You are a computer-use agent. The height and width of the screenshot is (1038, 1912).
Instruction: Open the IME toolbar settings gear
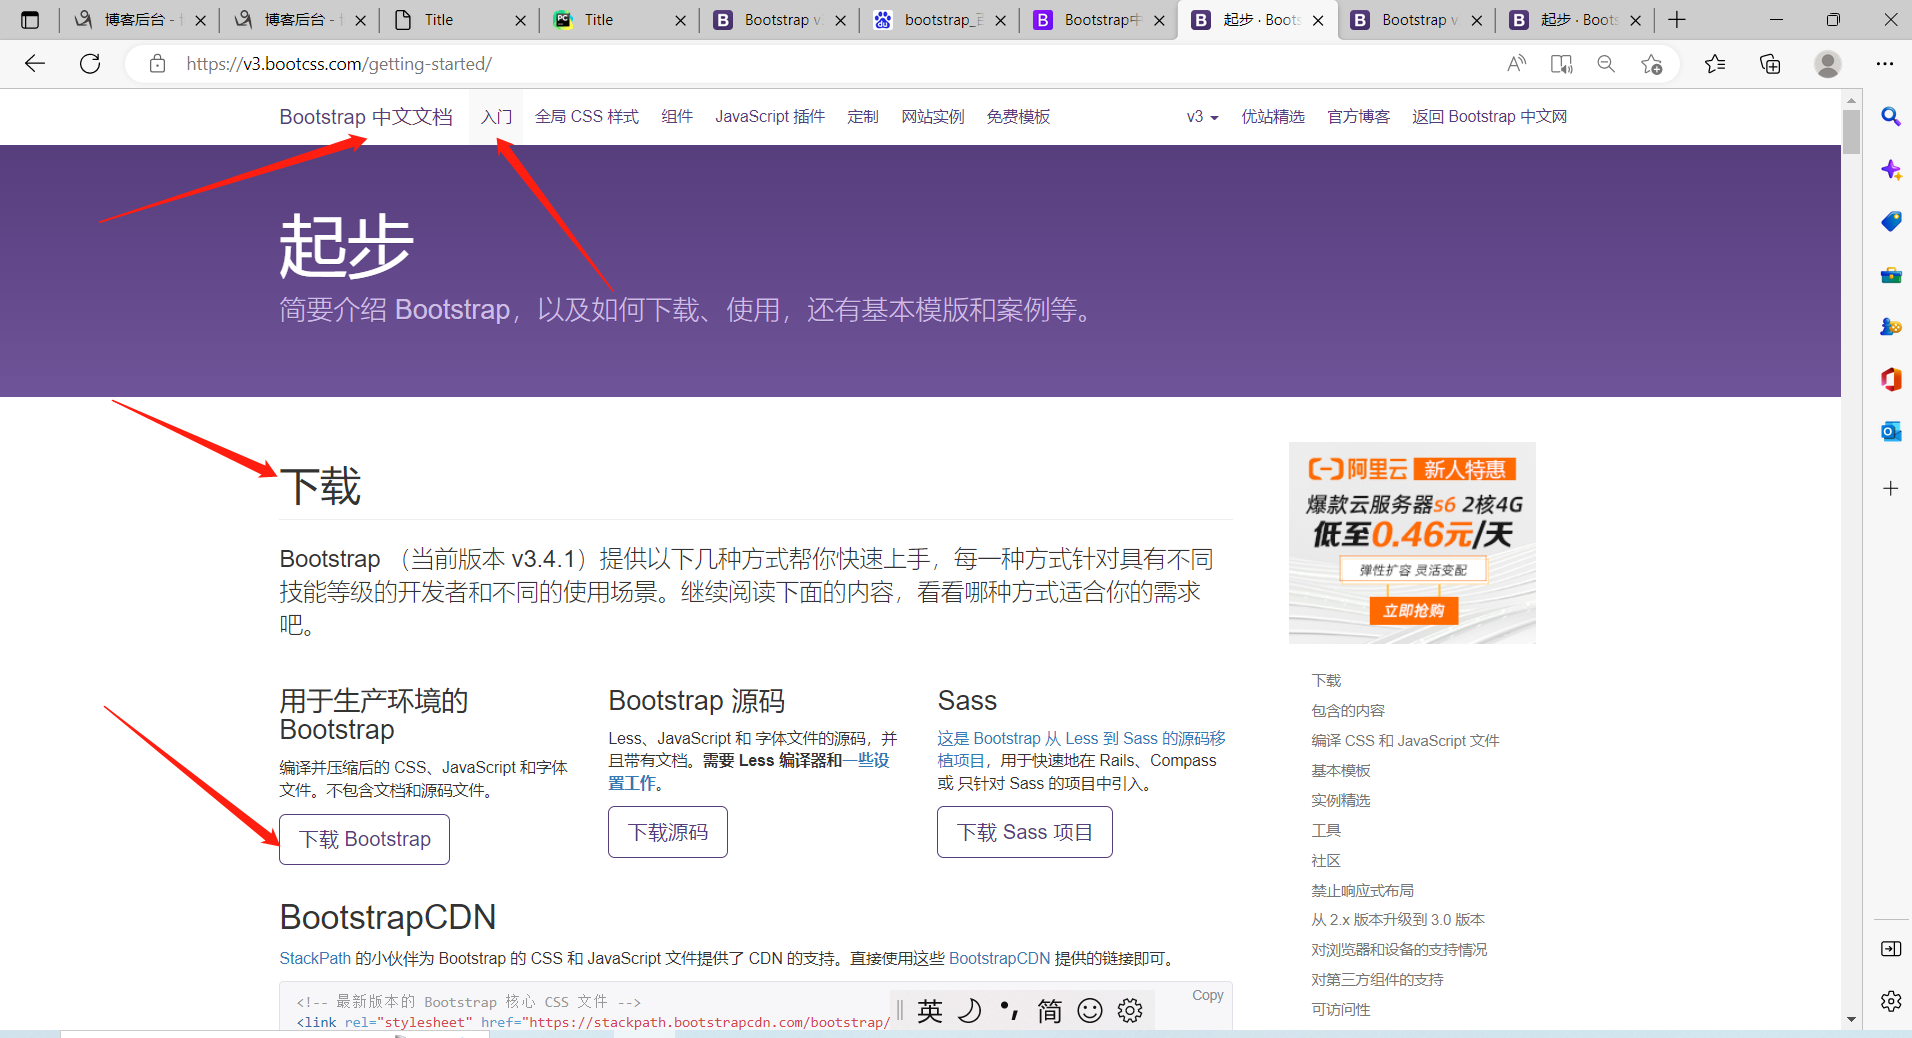(1130, 1011)
